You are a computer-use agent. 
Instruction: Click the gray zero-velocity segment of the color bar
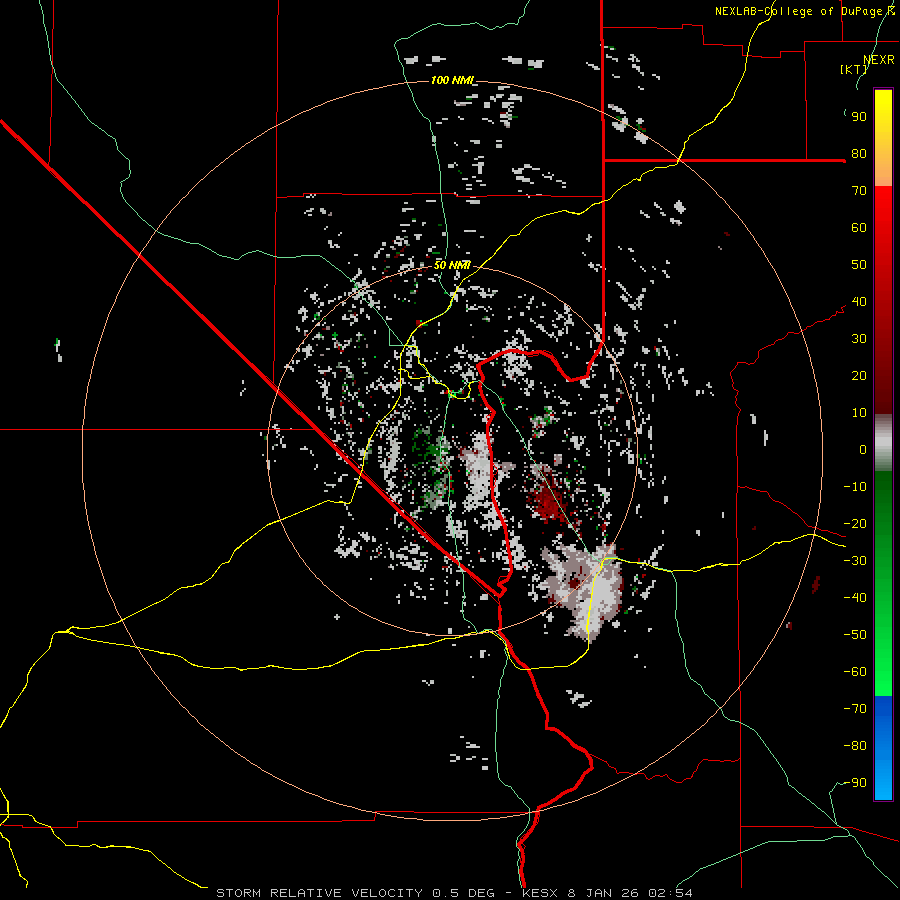click(883, 443)
